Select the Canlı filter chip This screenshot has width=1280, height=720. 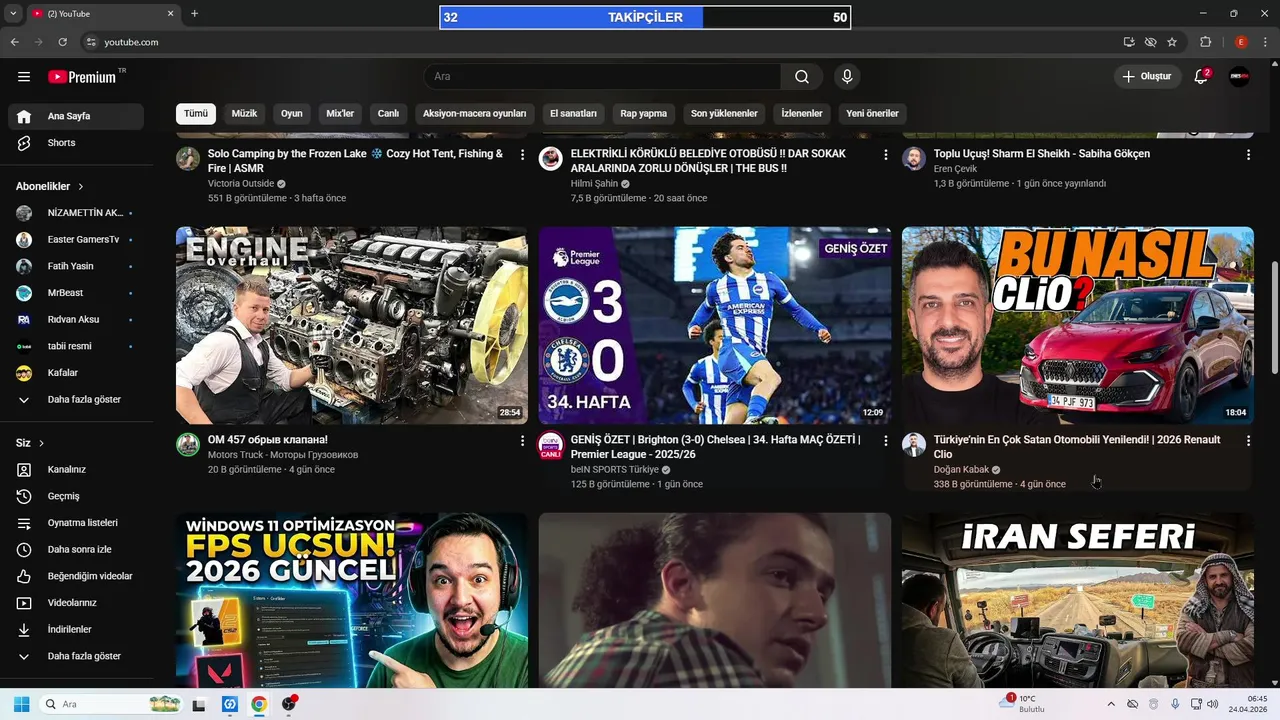388,113
